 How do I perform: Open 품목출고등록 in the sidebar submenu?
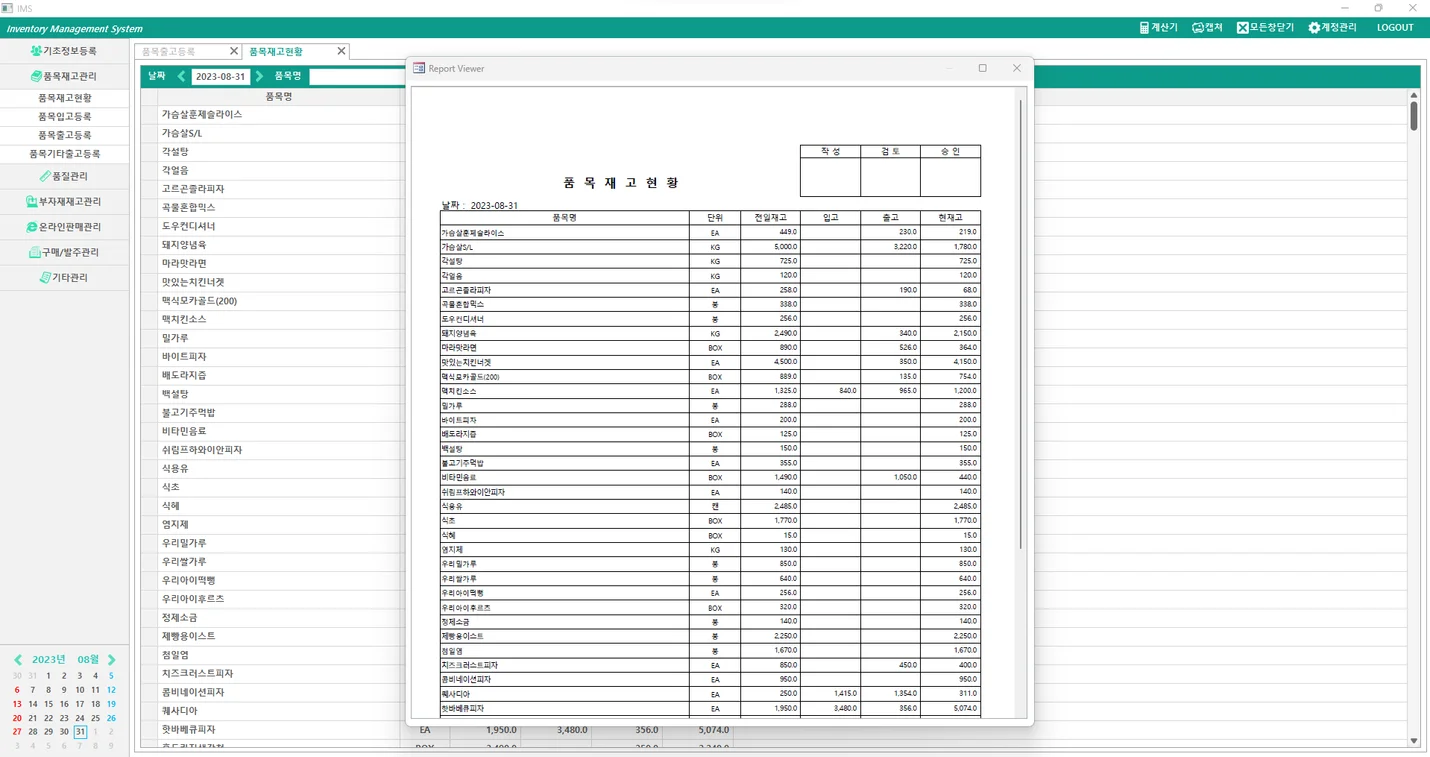64,135
